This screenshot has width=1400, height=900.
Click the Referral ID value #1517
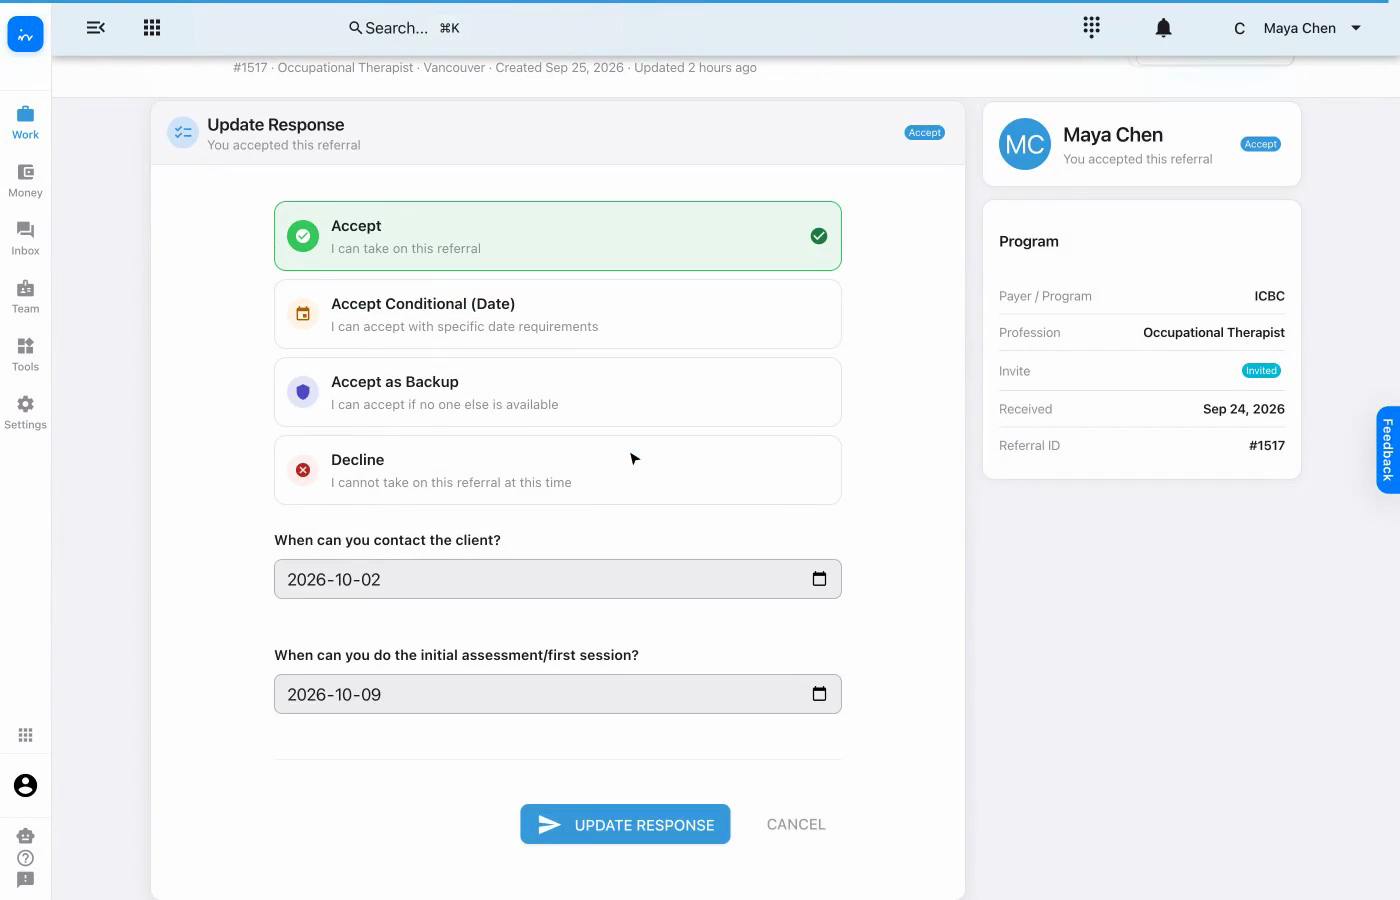click(1266, 446)
